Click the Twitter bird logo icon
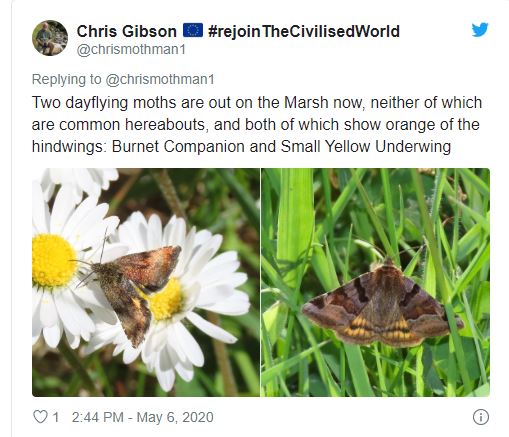The height and width of the screenshot is (437, 509). 480,30
